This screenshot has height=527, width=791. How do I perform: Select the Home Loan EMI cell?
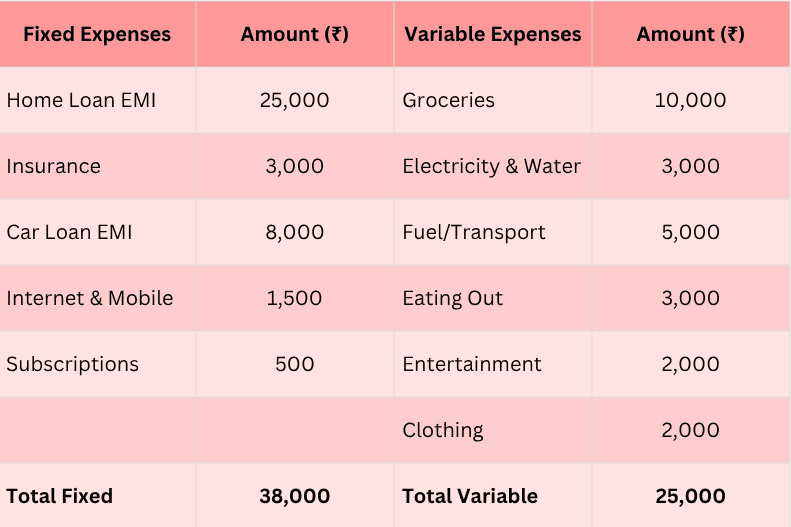click(81, 100)
